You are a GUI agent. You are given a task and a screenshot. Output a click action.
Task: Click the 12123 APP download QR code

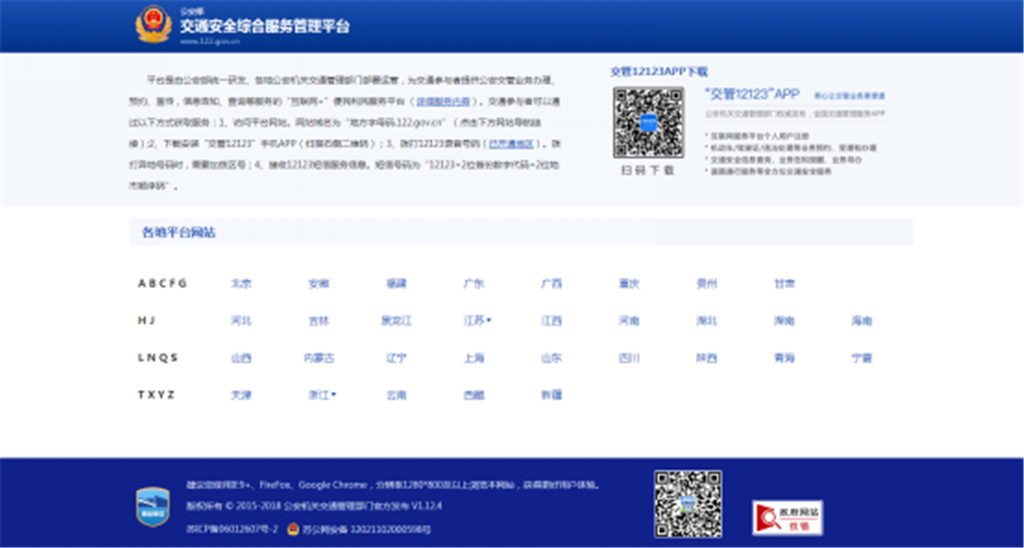coord(648,123)
